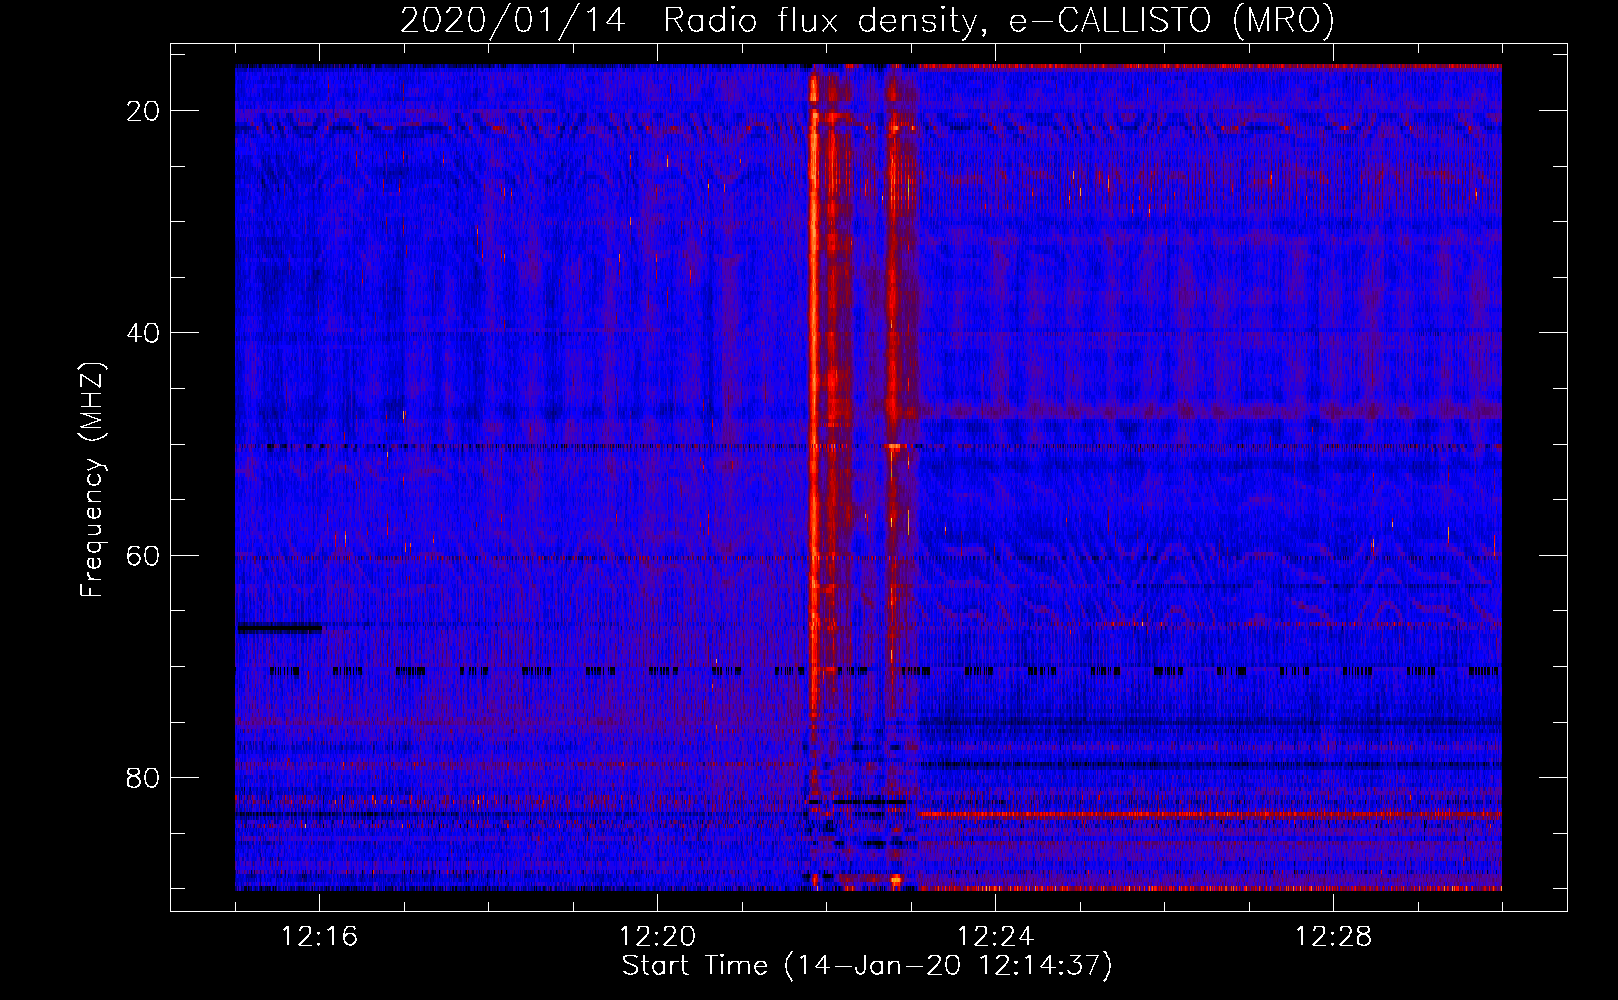Click the 60 MHz frequency tick label
Viewport: 1618px width, 1000px height.
point(143,555)
